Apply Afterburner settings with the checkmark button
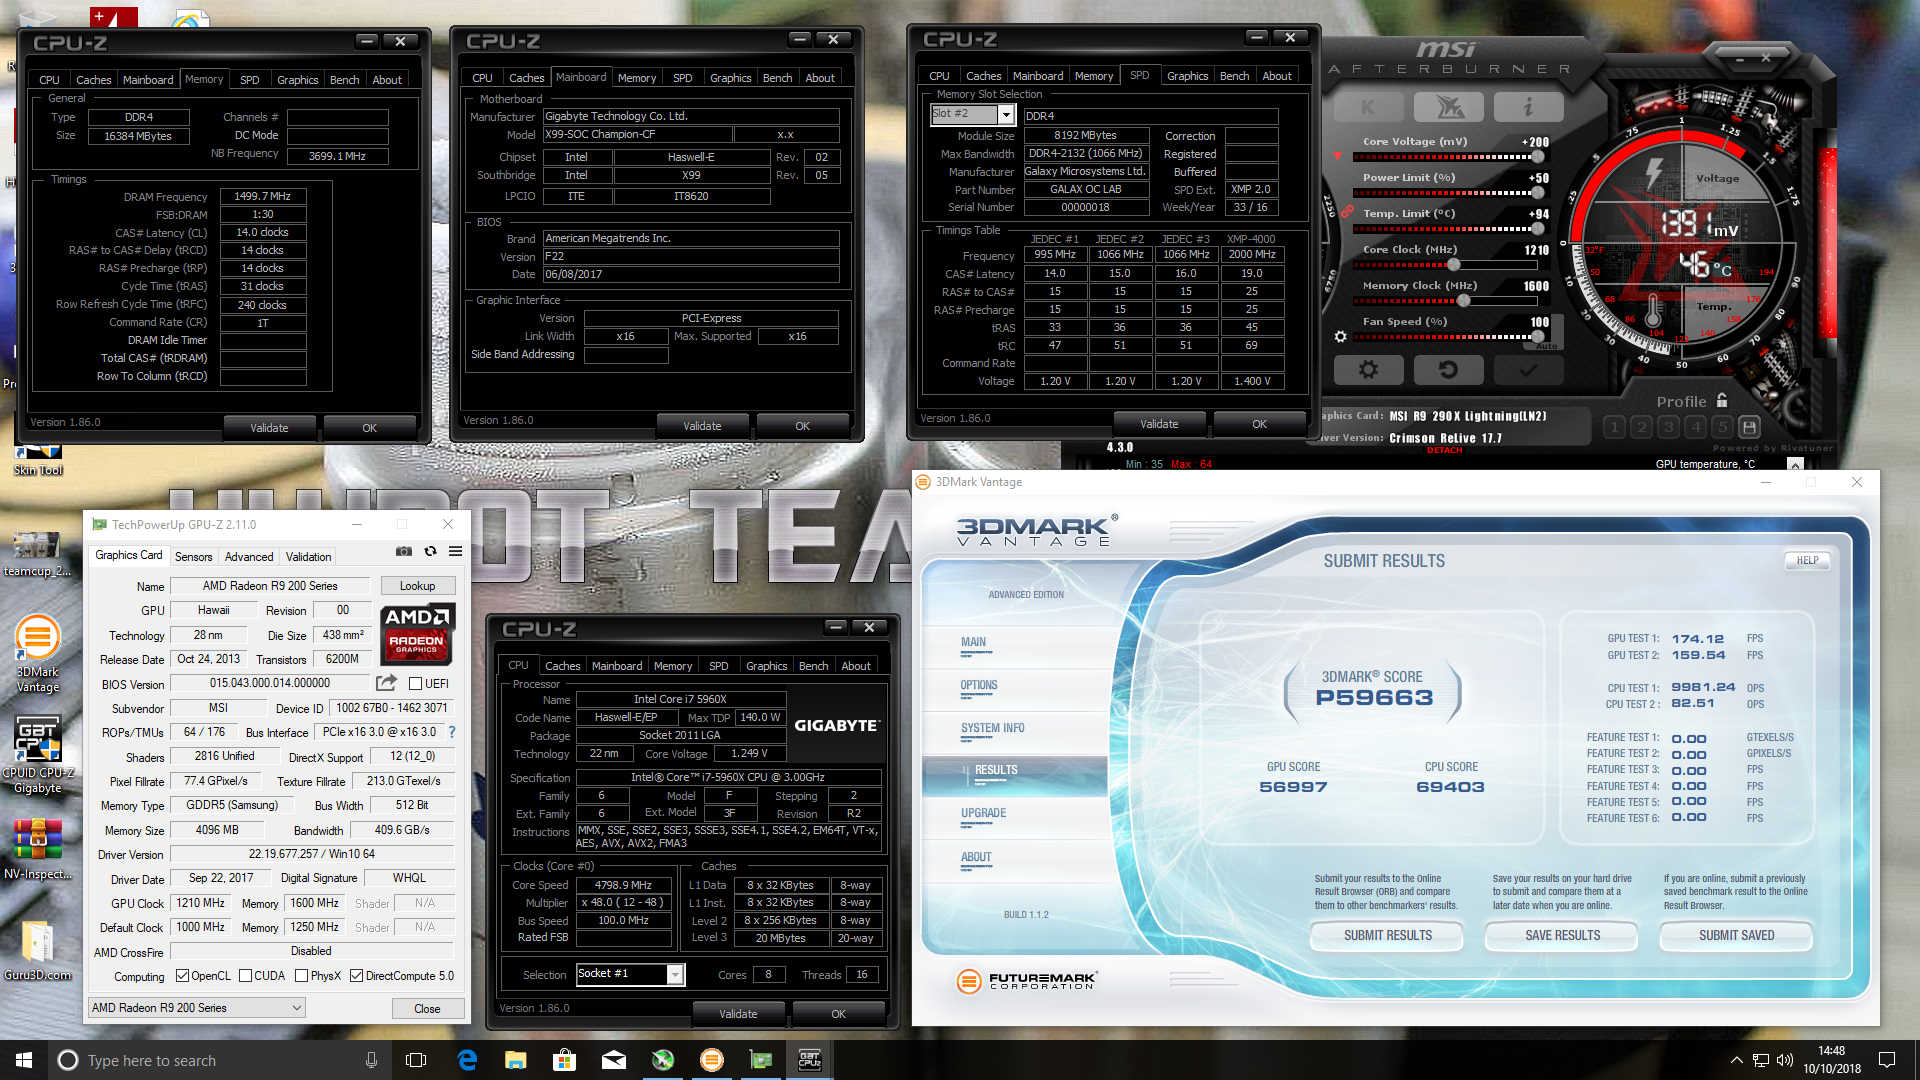 tap(1528, 370)
